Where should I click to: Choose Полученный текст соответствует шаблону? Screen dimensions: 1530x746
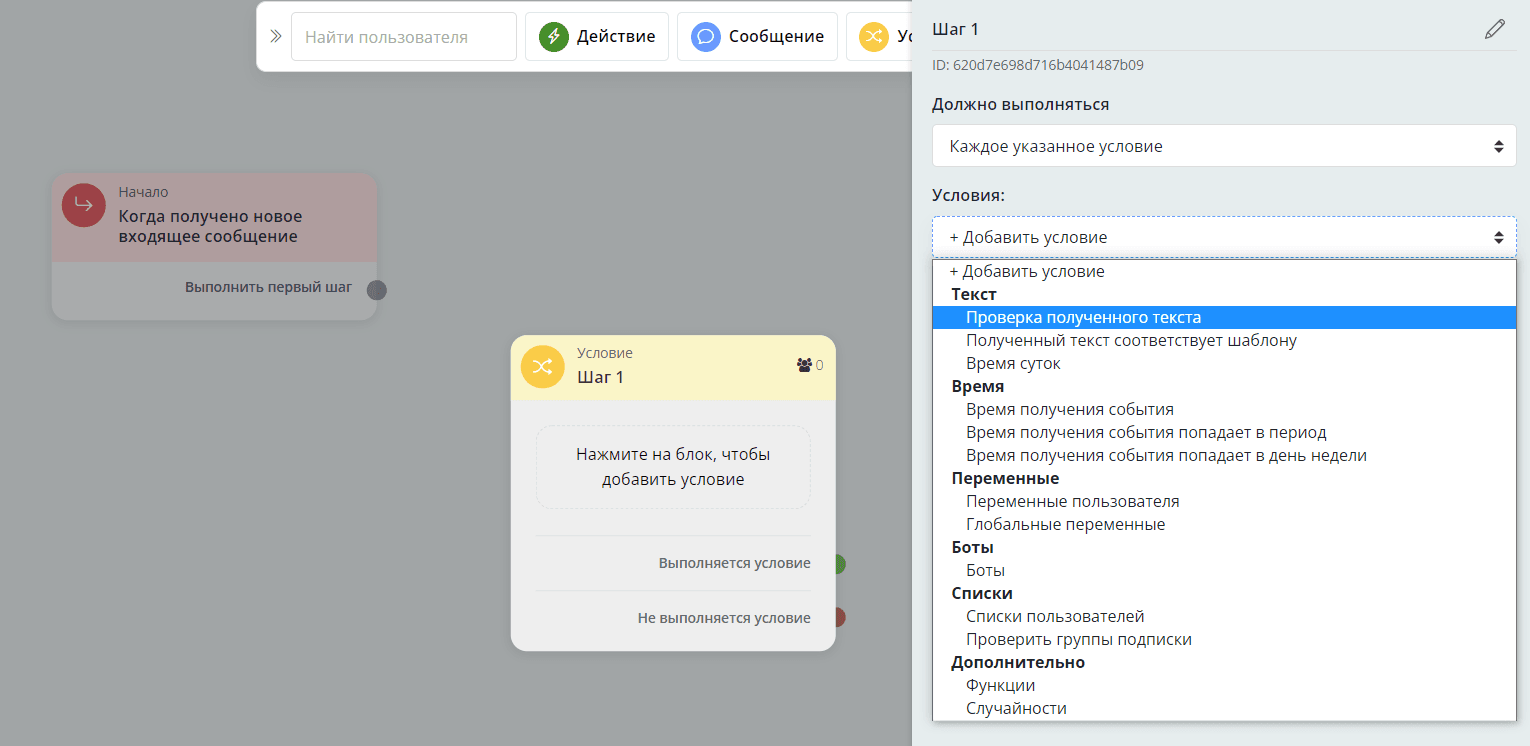tap(1131, 340)
